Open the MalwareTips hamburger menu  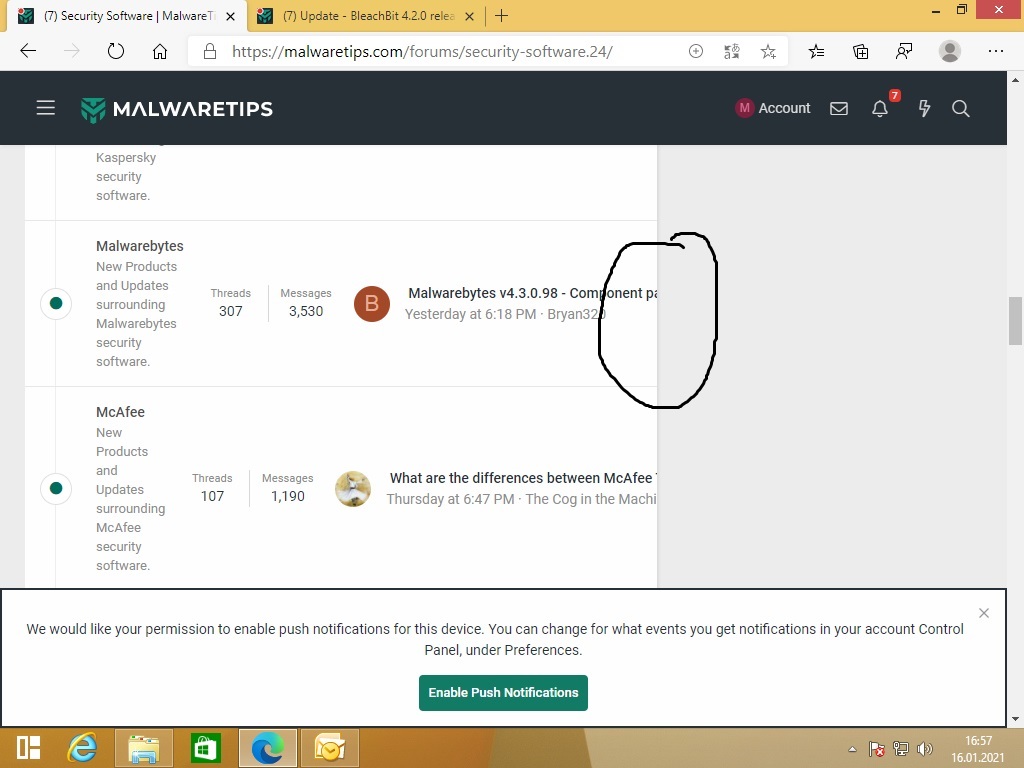[x=46, y=108]
